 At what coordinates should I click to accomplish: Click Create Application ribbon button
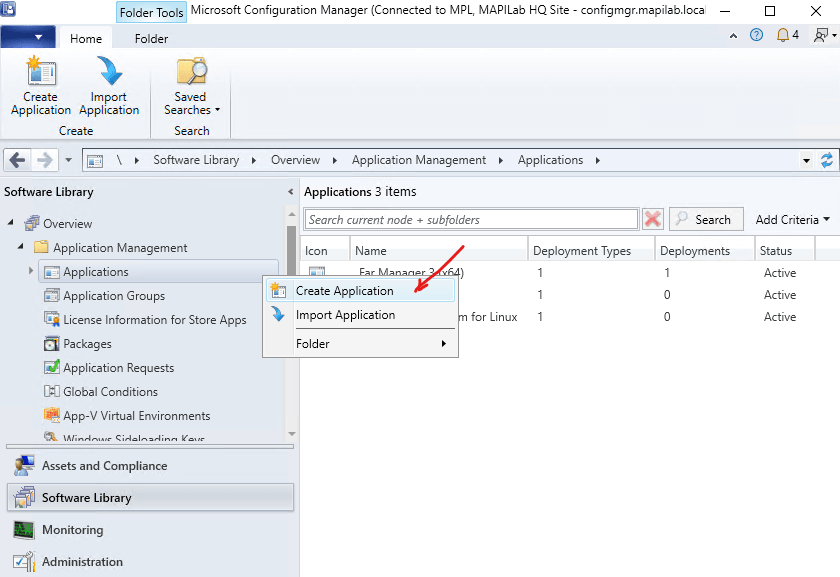[x=41, y=86]
